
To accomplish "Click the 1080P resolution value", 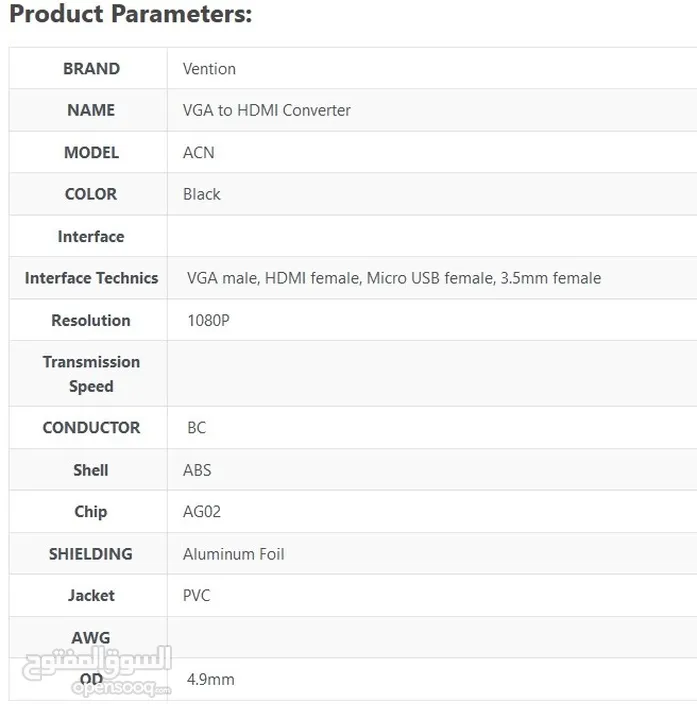I will [208, 321].
